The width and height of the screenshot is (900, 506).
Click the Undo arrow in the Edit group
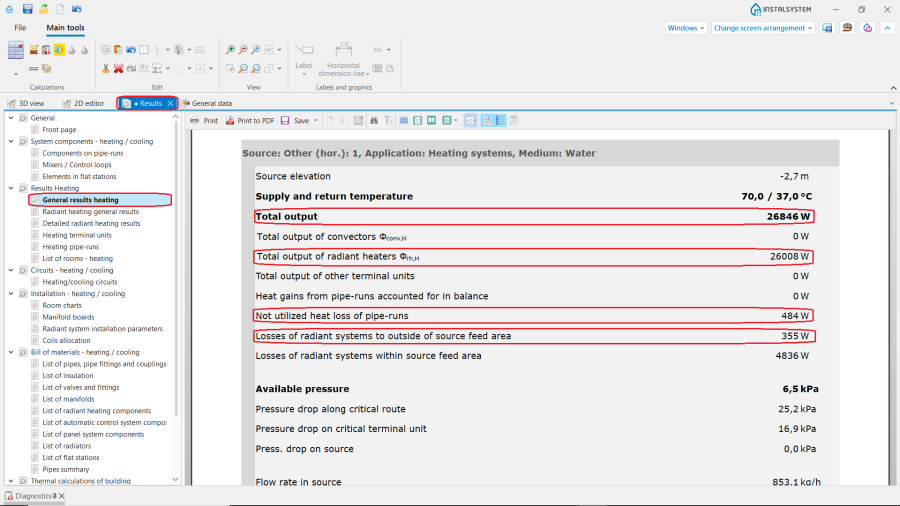click(x=131, y=50)
